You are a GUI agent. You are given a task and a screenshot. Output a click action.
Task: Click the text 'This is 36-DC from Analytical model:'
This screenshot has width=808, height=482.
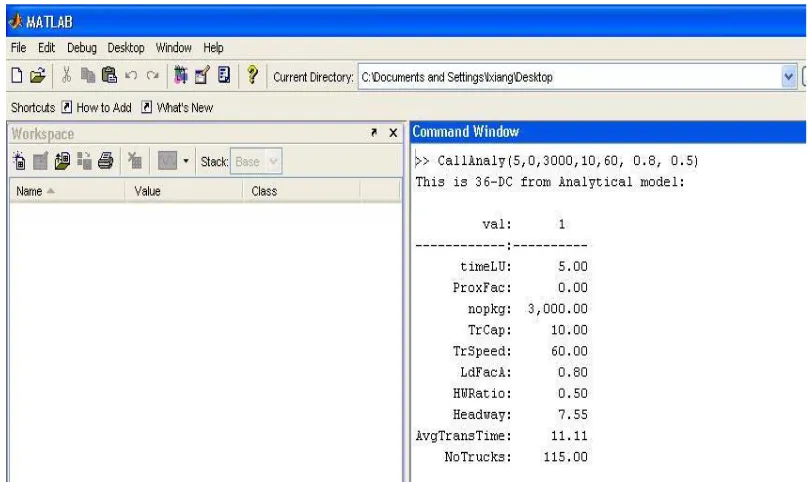pos(550,182)
